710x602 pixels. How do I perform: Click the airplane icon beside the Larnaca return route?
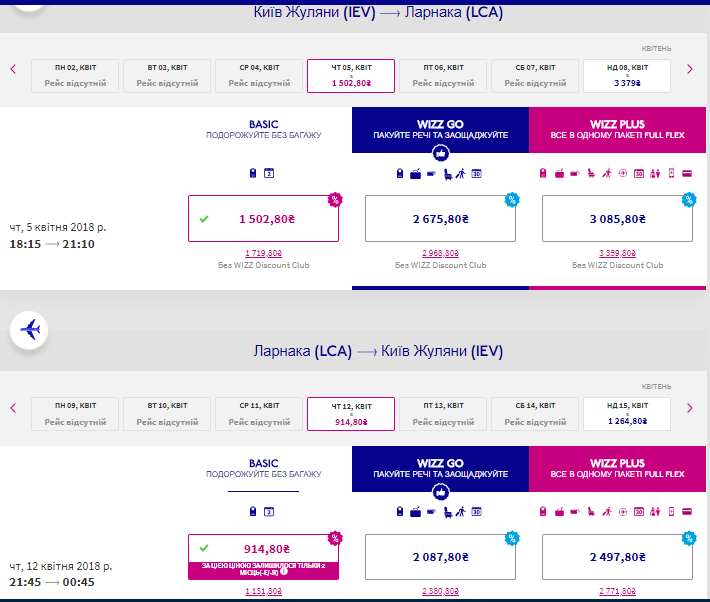click(x=31, y=330)
